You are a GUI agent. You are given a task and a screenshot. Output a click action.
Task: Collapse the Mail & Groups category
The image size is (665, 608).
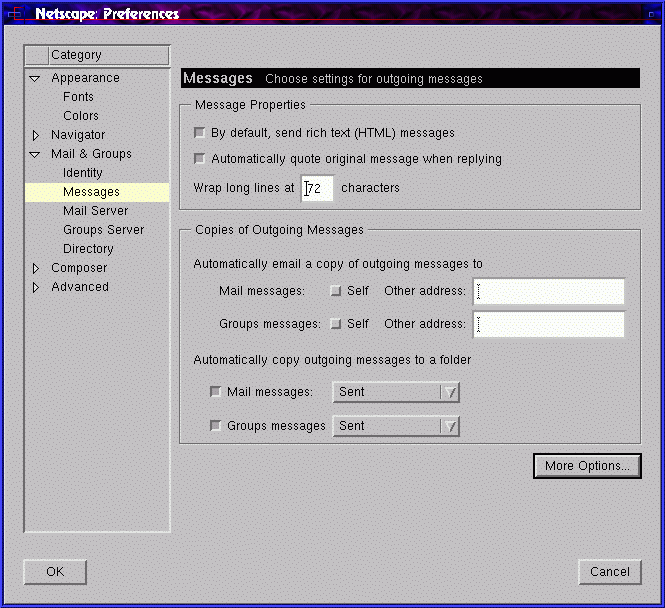pyautogui.click(x=35, y=154)
